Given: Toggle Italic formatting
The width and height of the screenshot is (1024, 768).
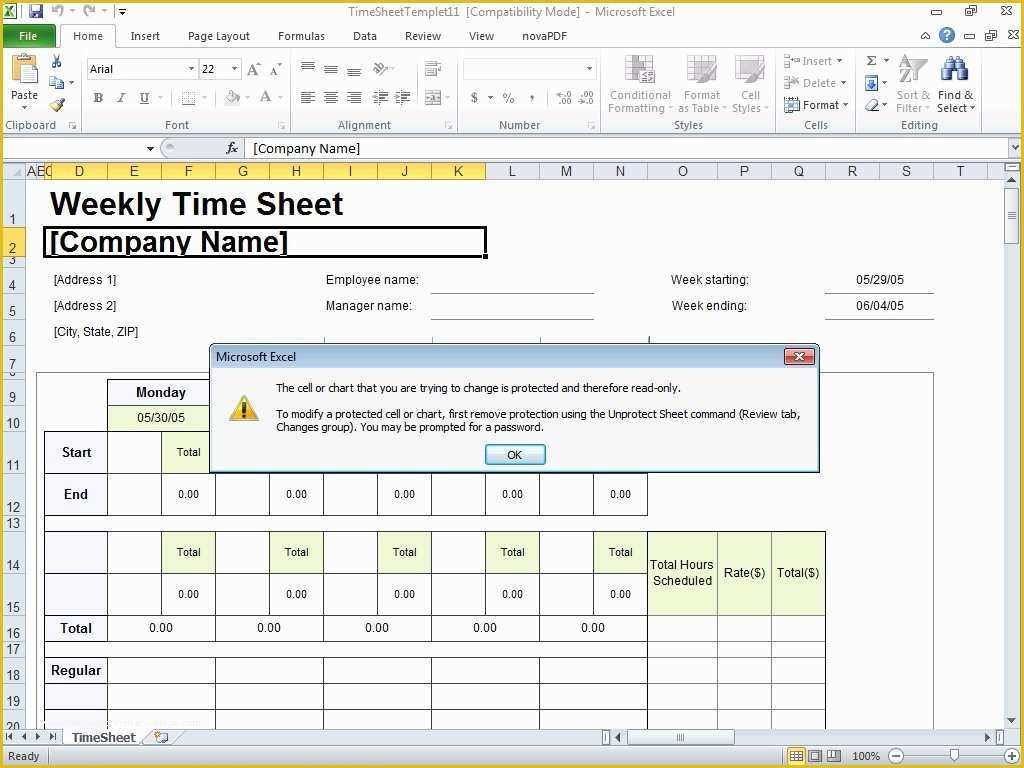Looking at the screenshot, I should click(121, 98).
